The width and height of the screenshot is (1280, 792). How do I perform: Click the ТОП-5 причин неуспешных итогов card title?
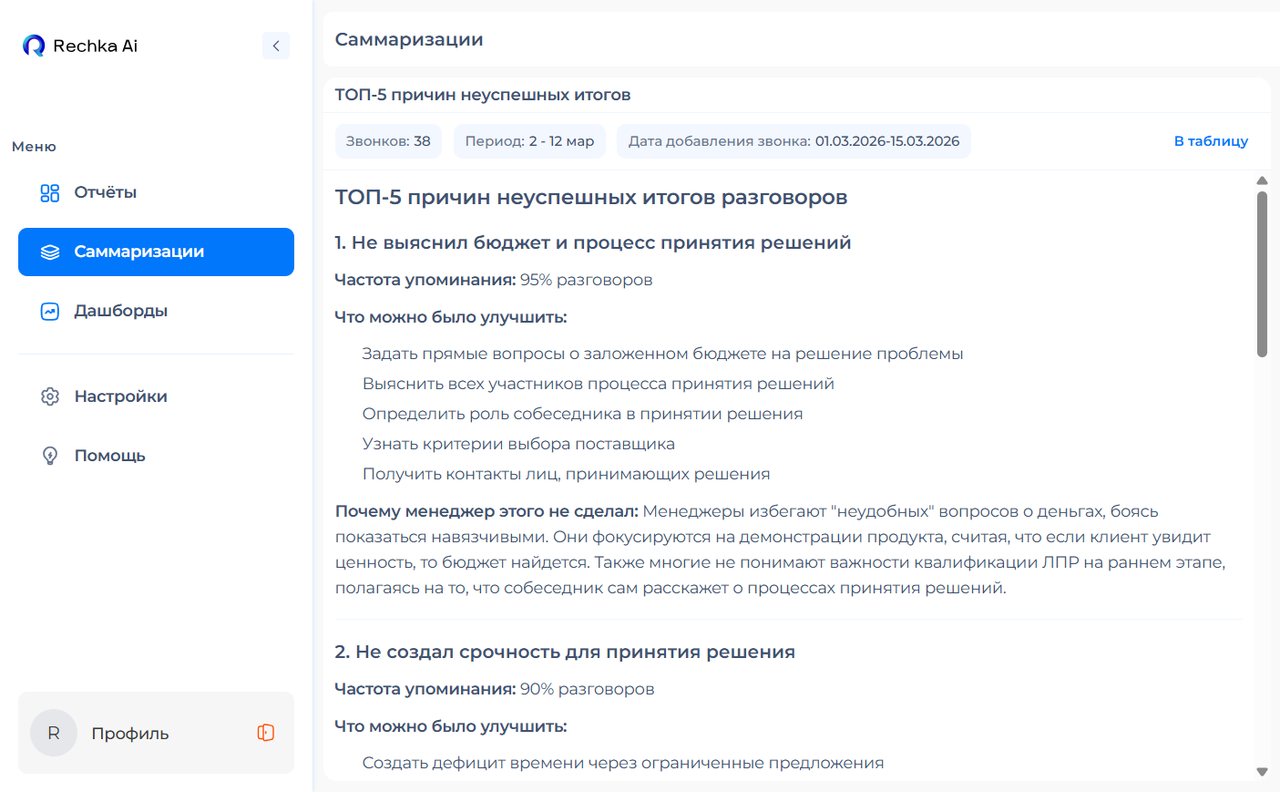coord(483,95)
